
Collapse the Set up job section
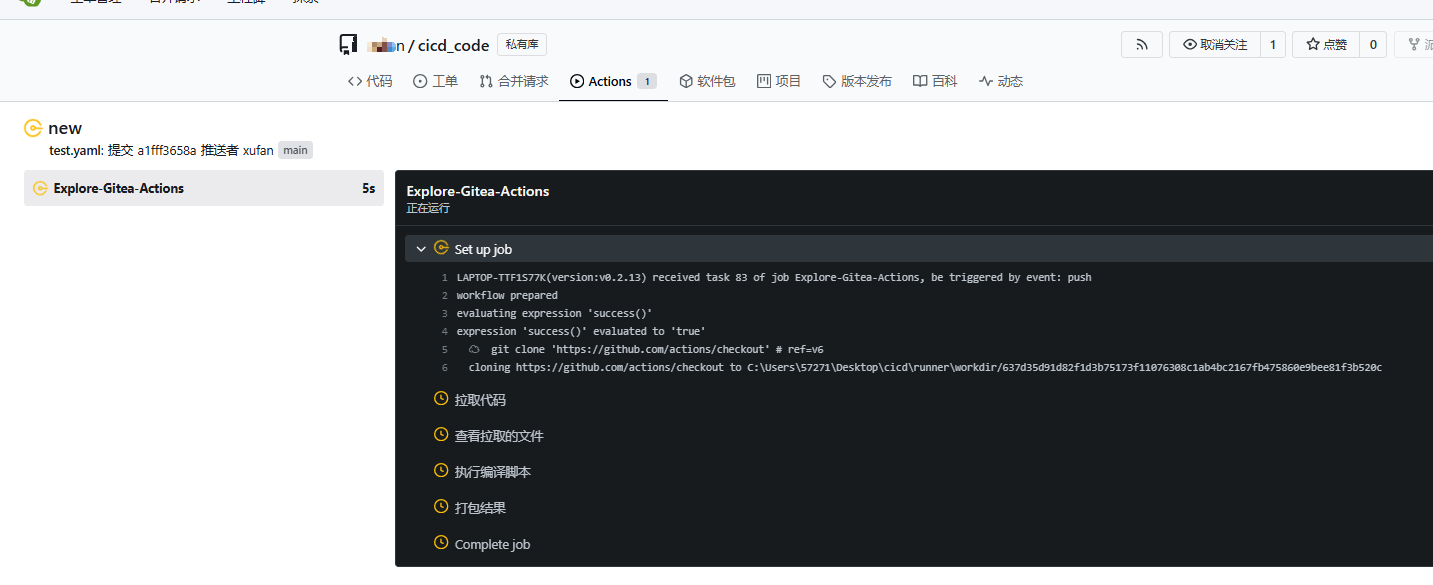[421, 248]
